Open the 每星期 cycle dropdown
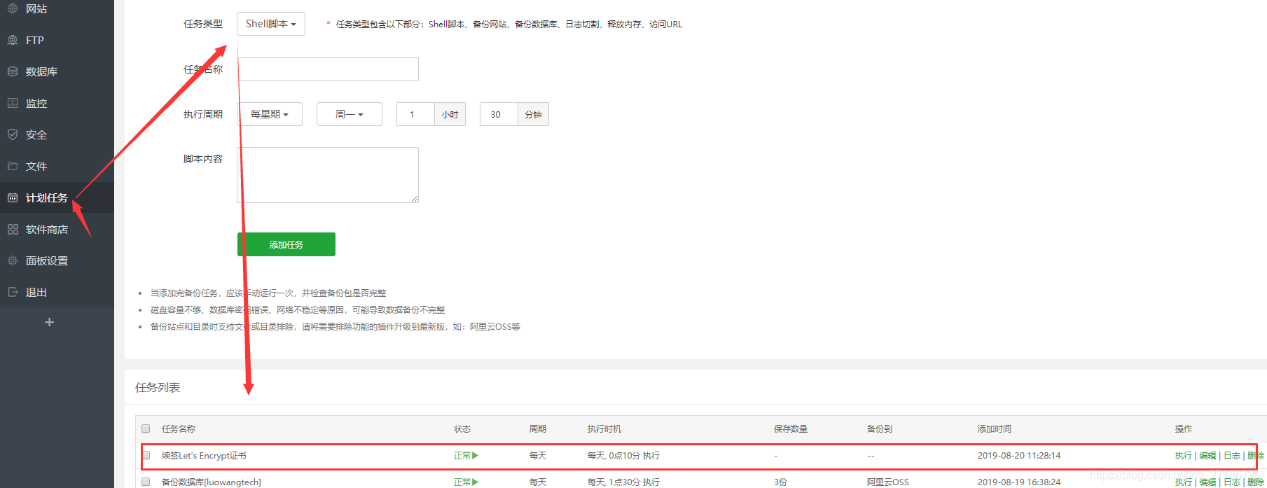Viewport: 1267px width, 488px height. point(270,115)
